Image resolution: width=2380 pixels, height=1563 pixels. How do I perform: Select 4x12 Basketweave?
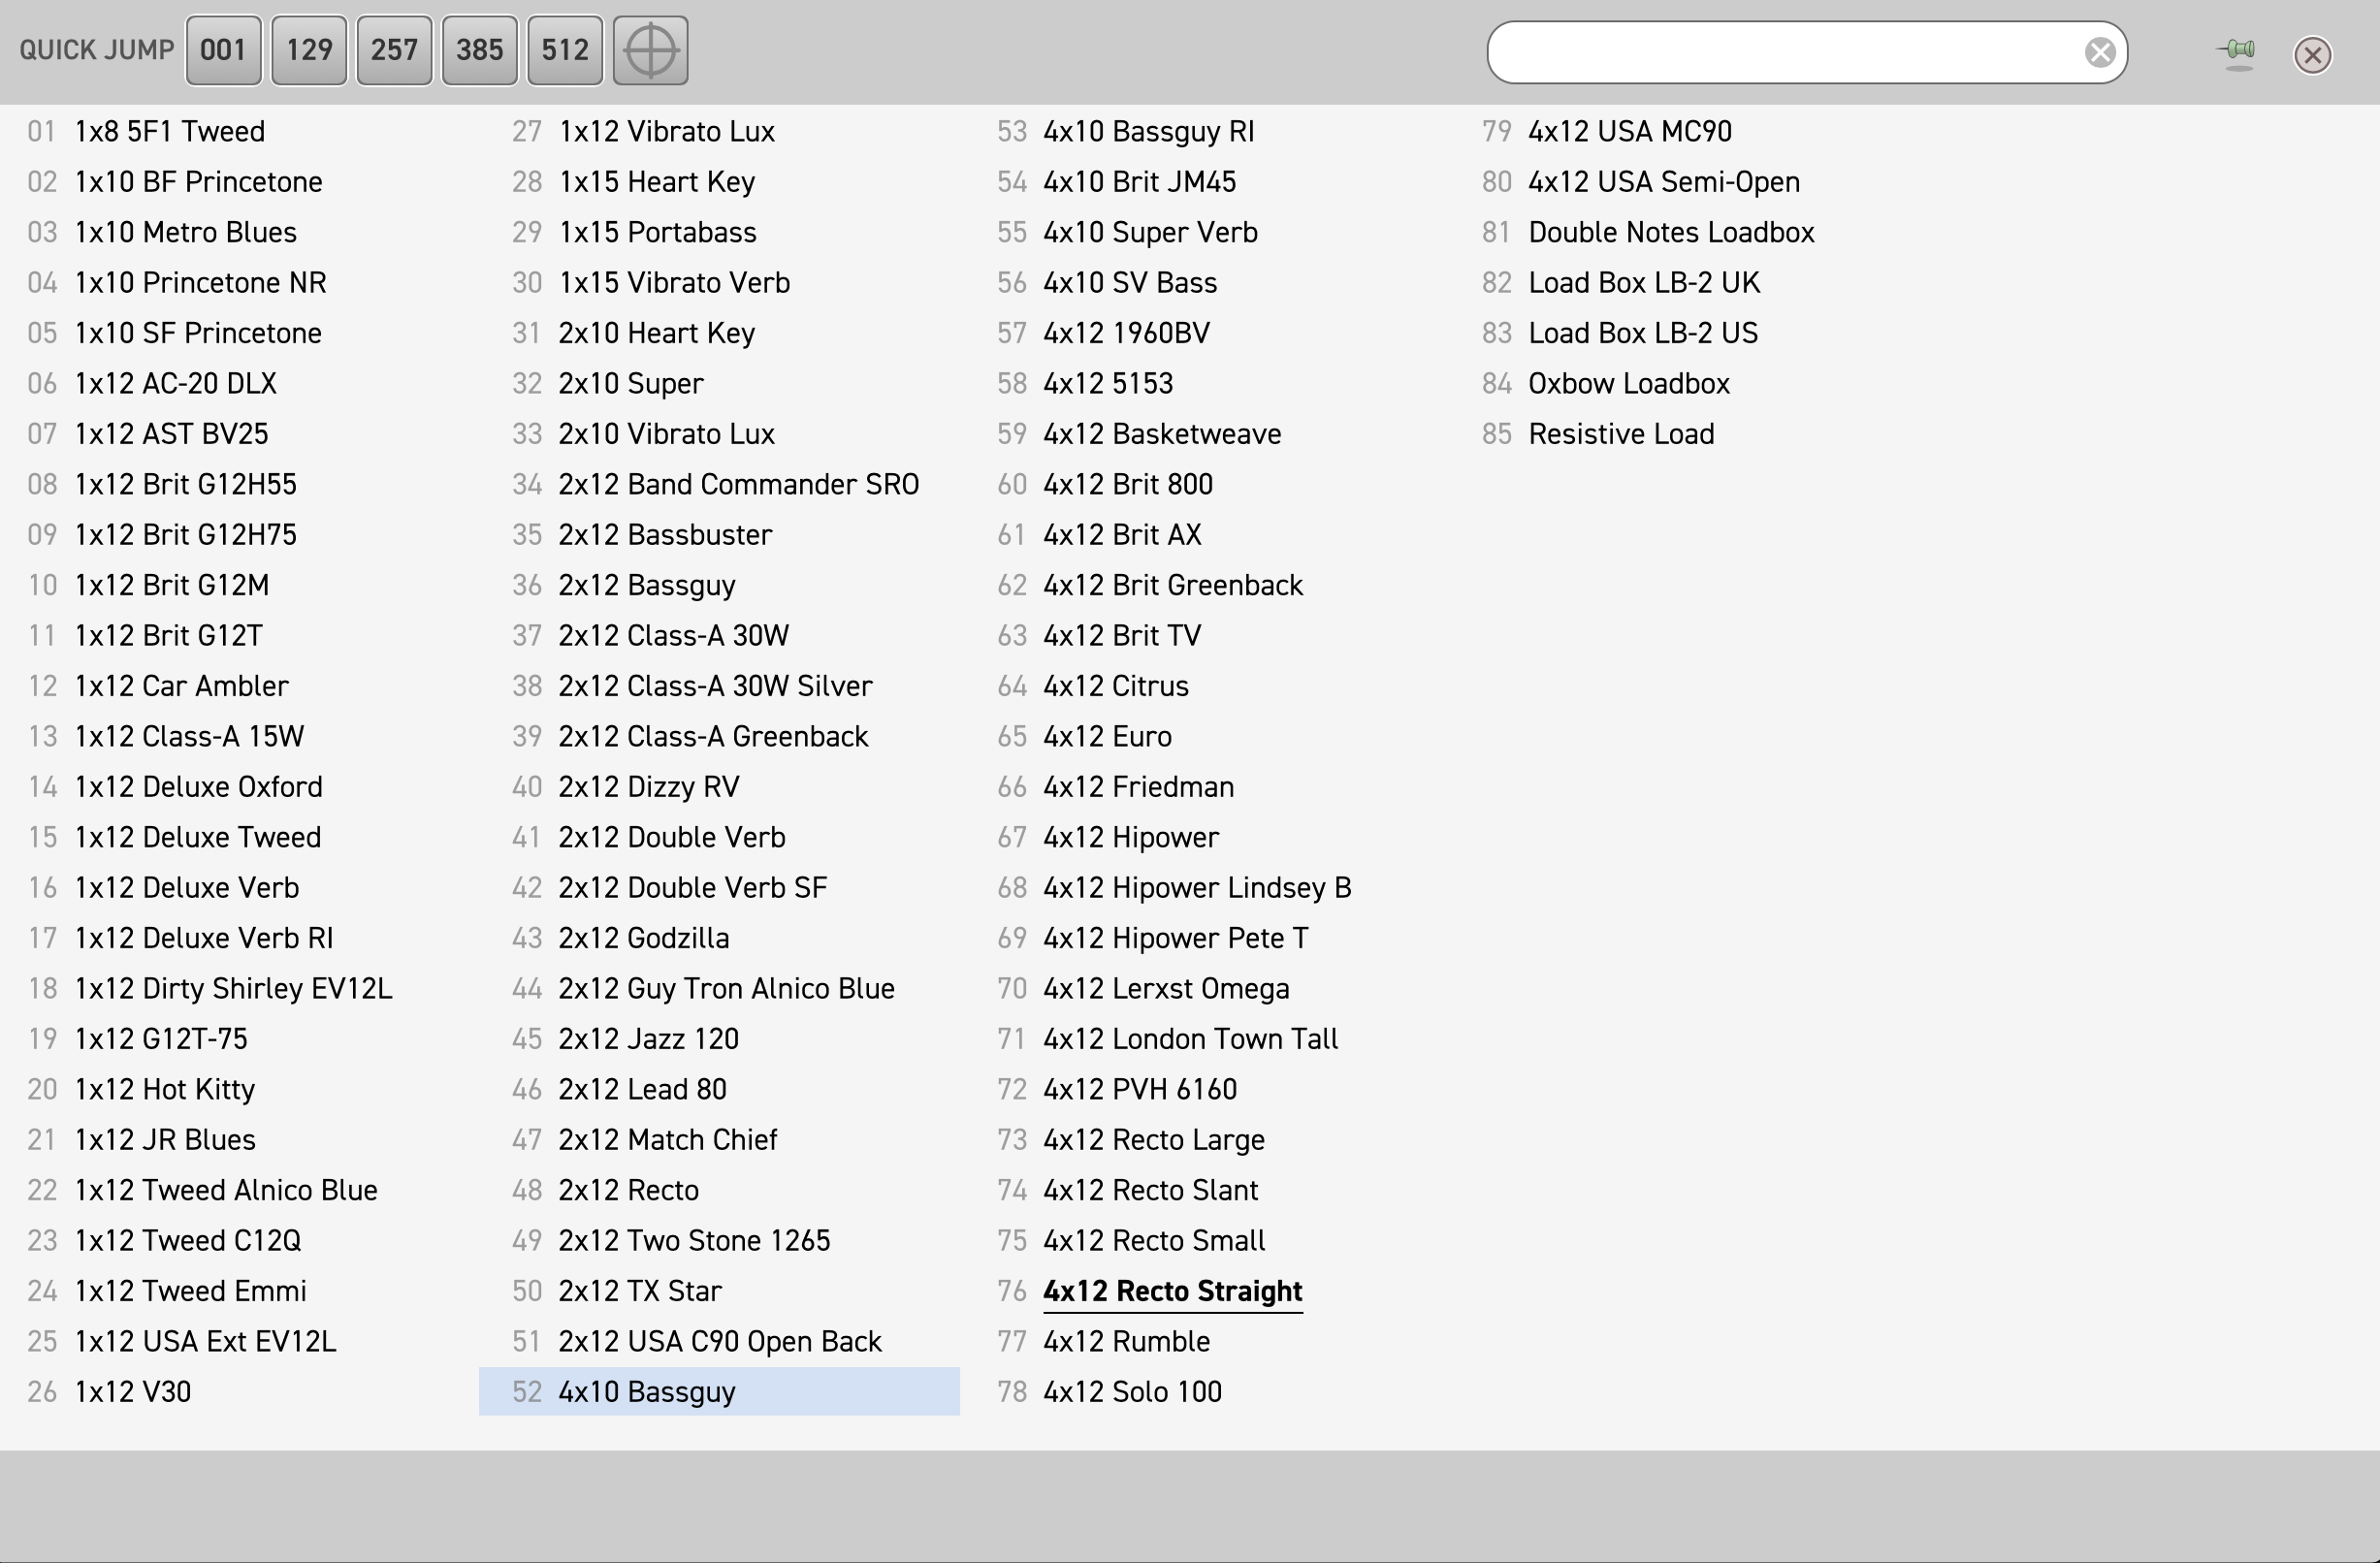[1162, 434]
